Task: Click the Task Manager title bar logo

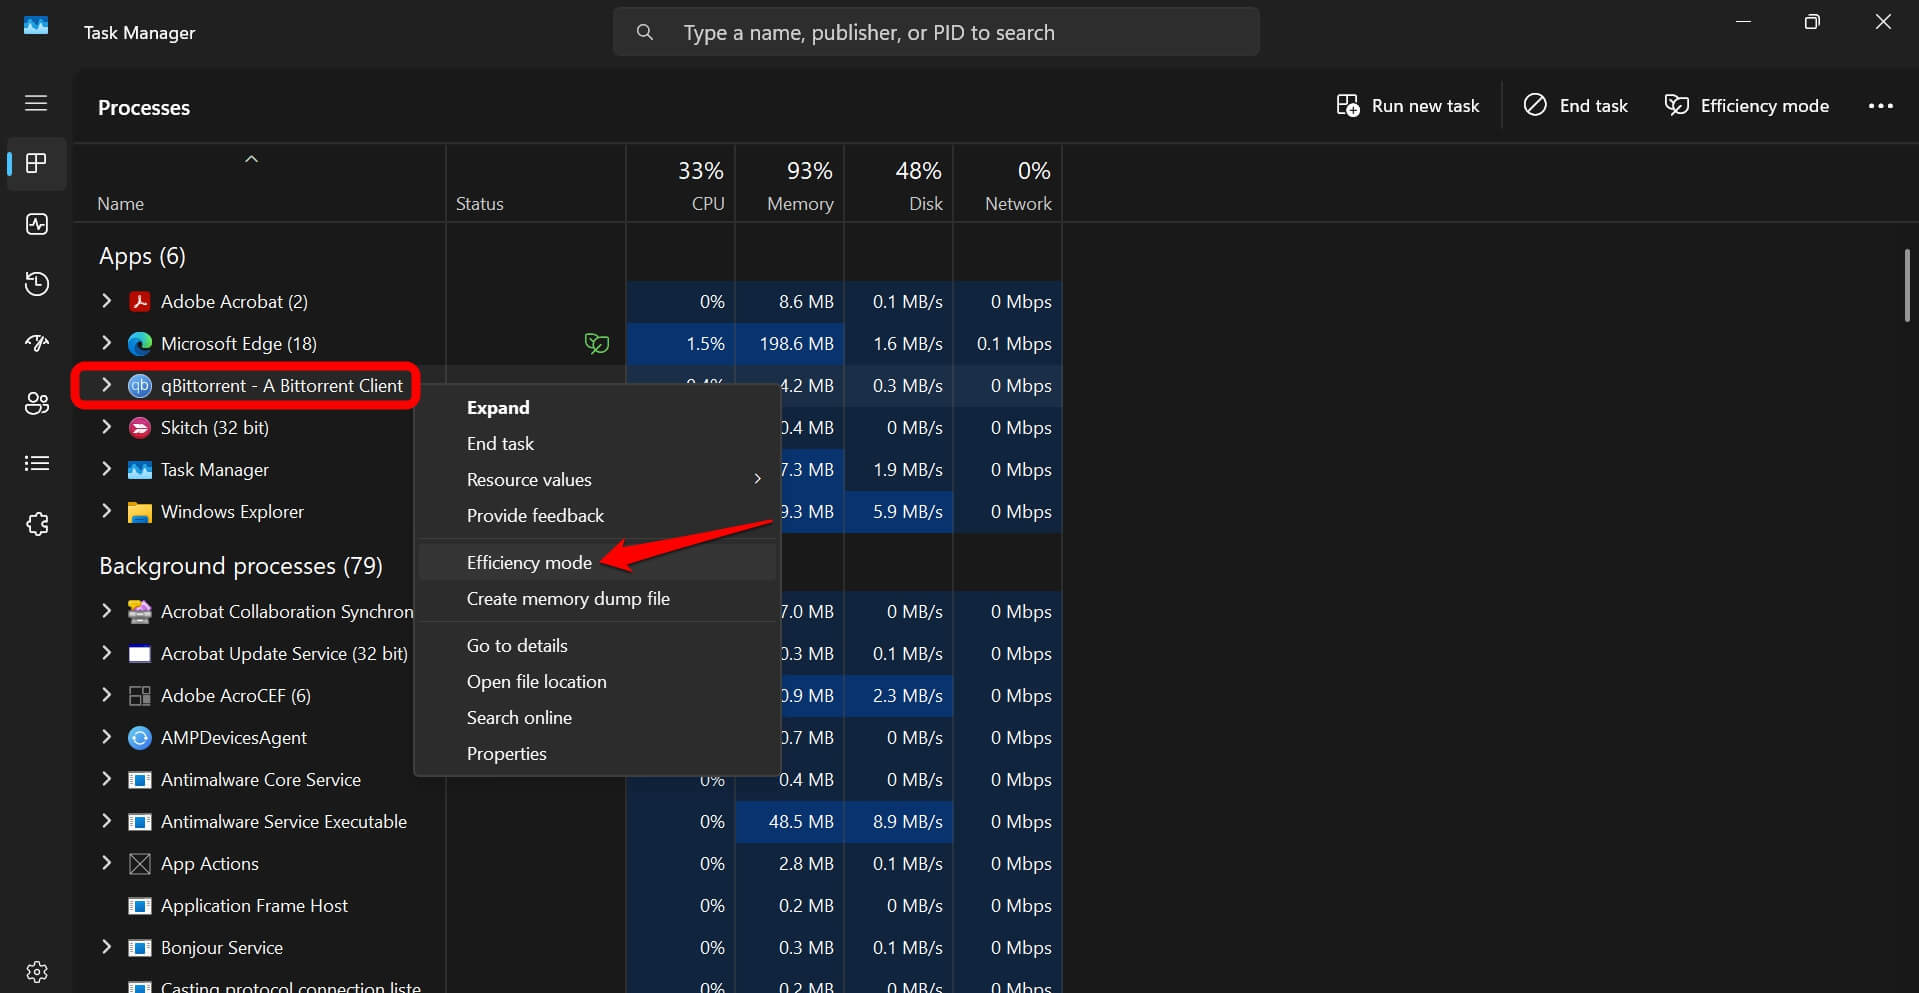Action: 36,26
